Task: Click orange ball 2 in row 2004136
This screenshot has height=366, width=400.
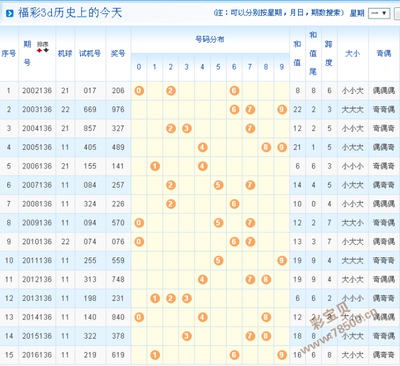Action: coord(171,128)
